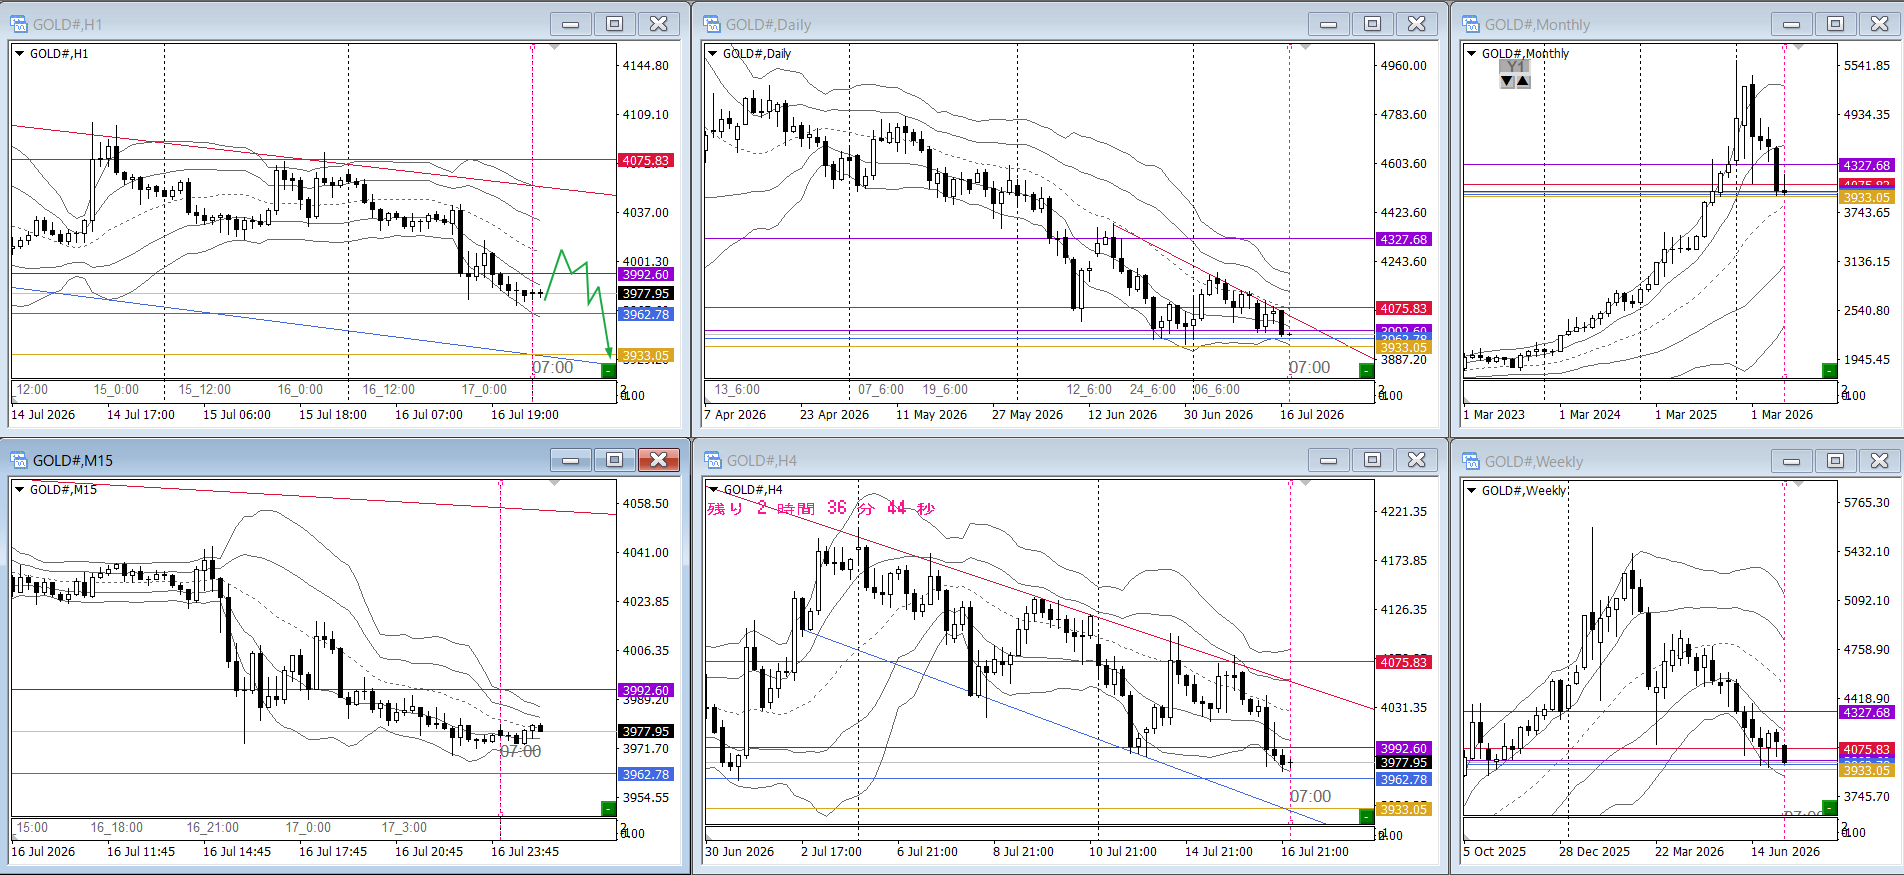The height and width of the screenshot is (875, 1904).
Task: Open the GOLD#,Weekly chart label dropdown triangle
Action: [x=1472, y=491]
